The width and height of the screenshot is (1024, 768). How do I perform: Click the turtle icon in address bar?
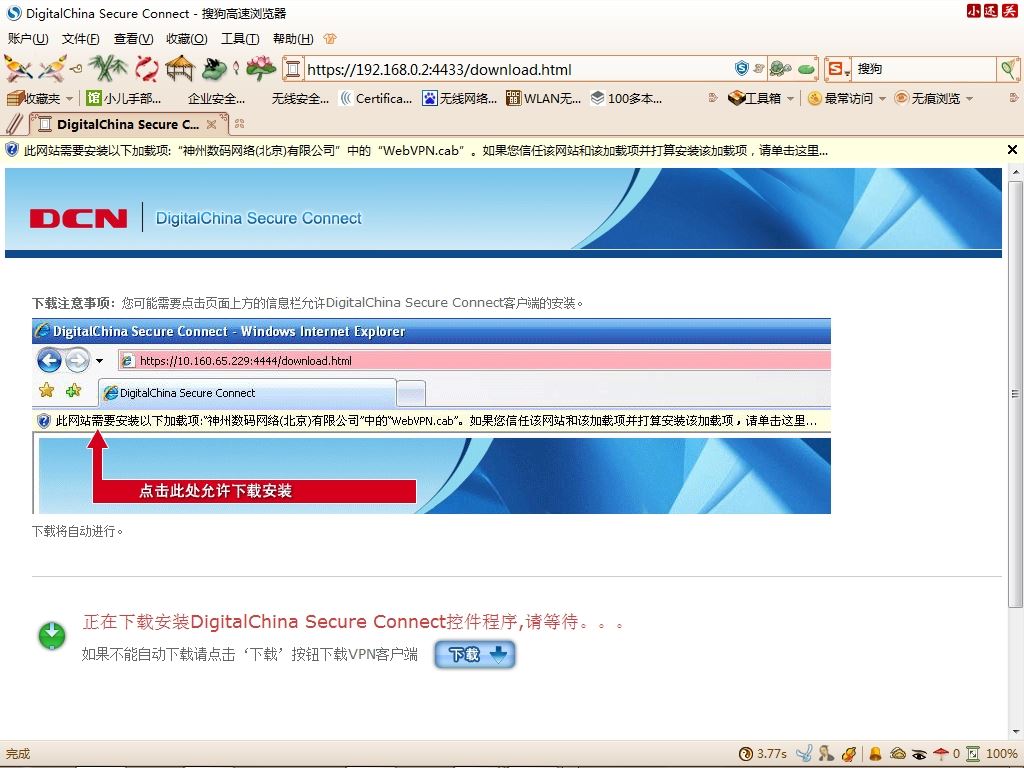pyautogui.click(x=780, y=68)
